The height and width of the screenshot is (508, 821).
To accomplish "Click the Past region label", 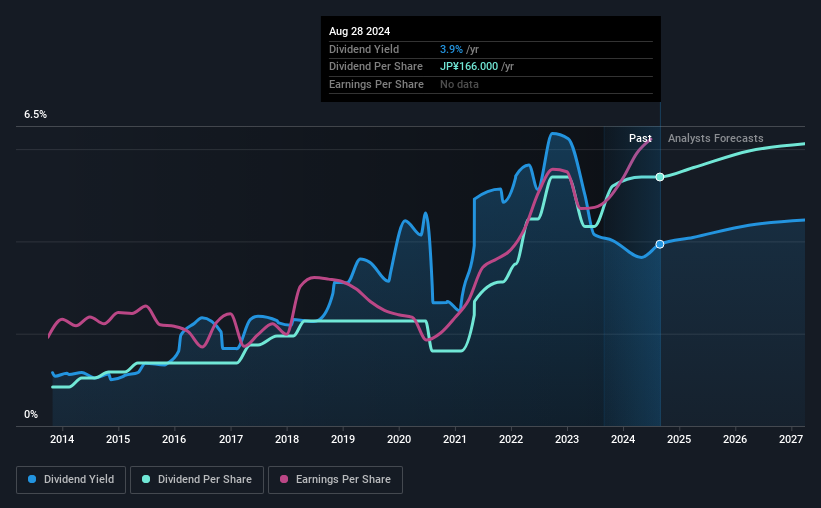I will [x=640, y=138].
